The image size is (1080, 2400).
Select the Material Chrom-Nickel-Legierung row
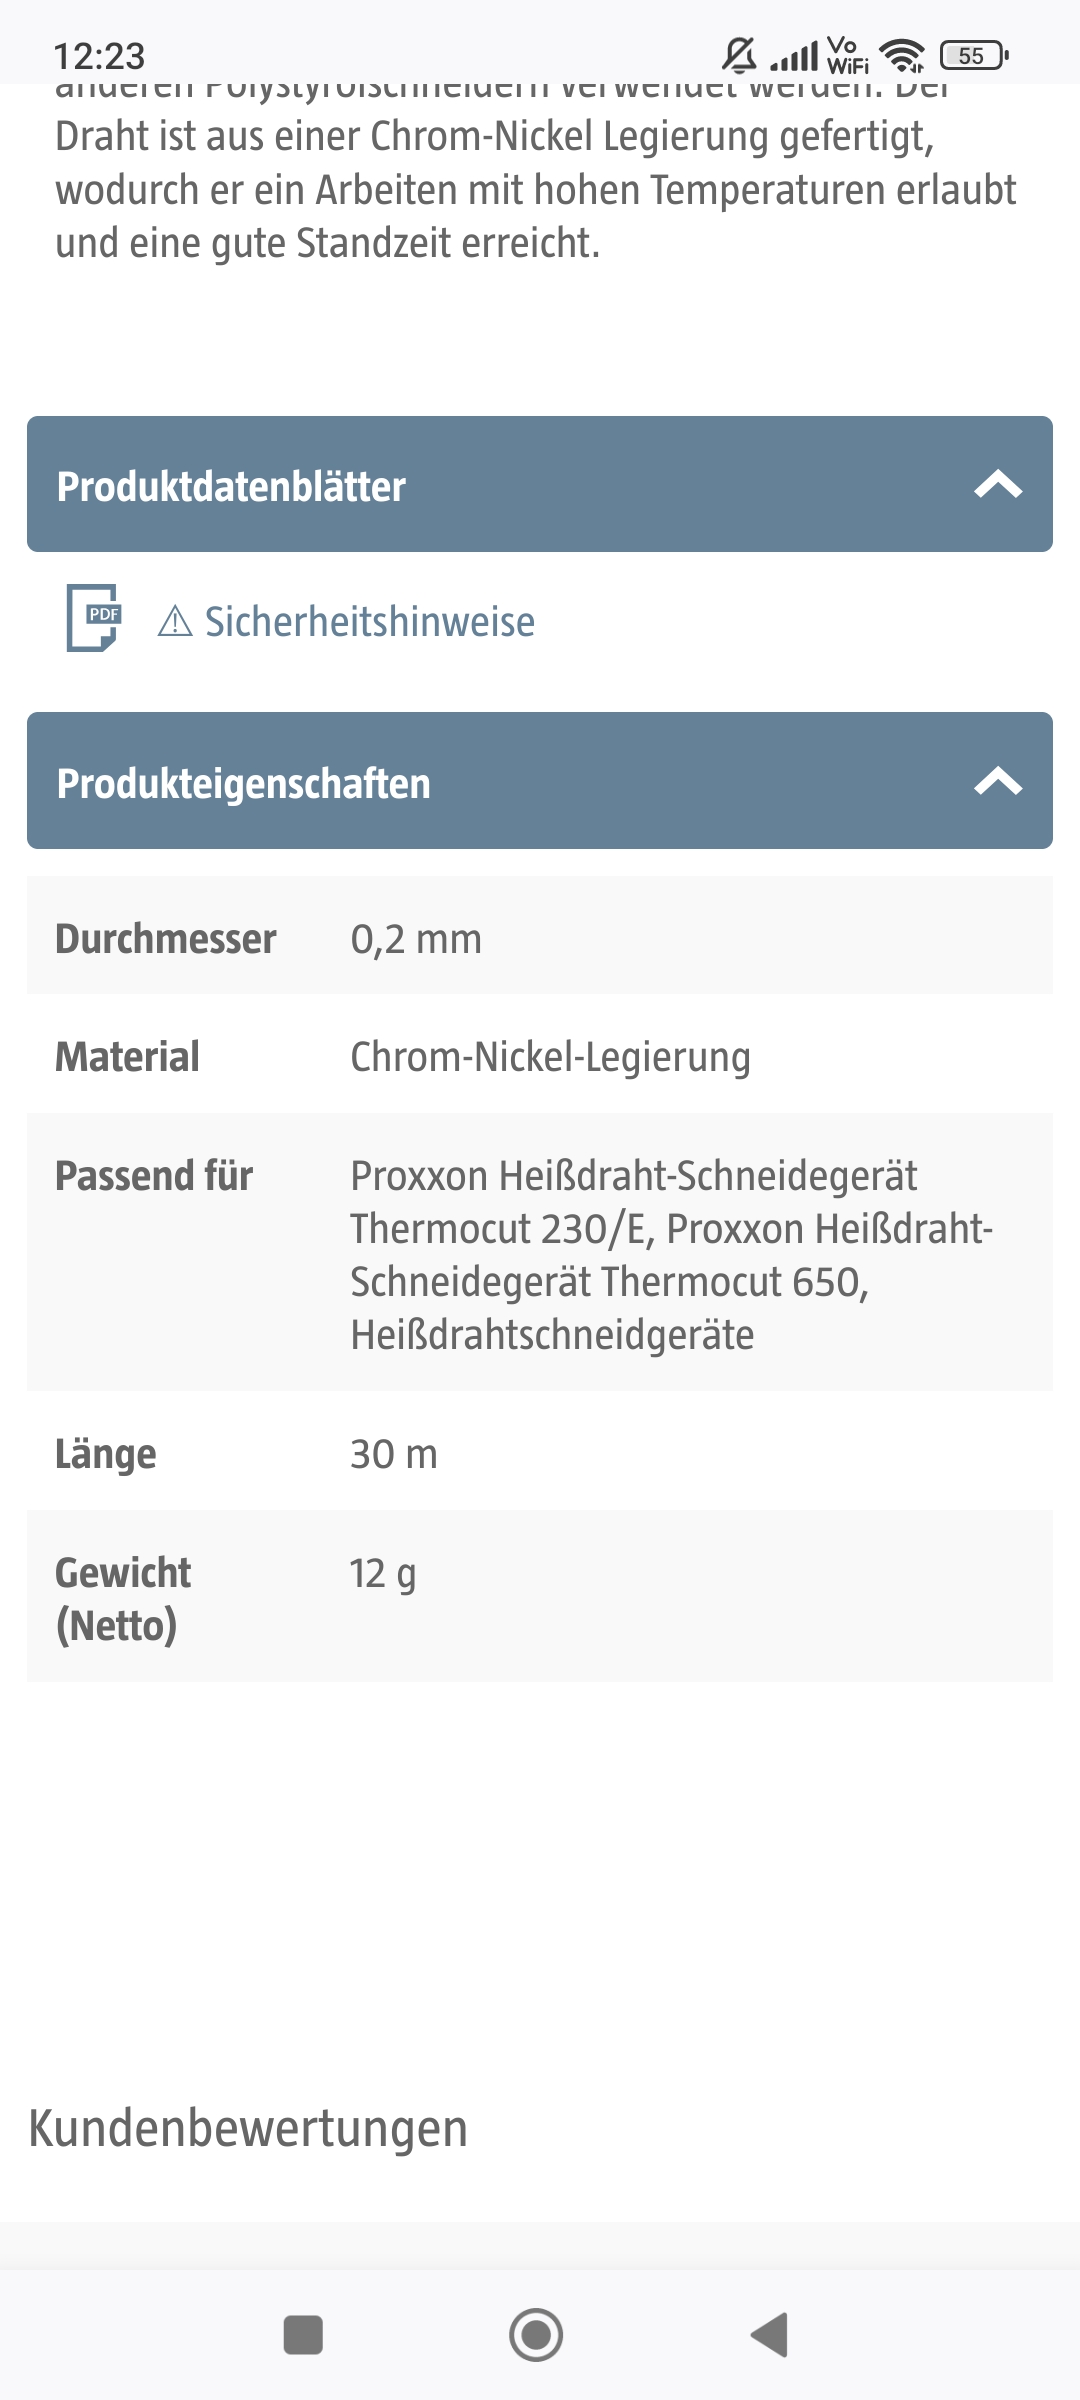click(x=540, y=1054)
